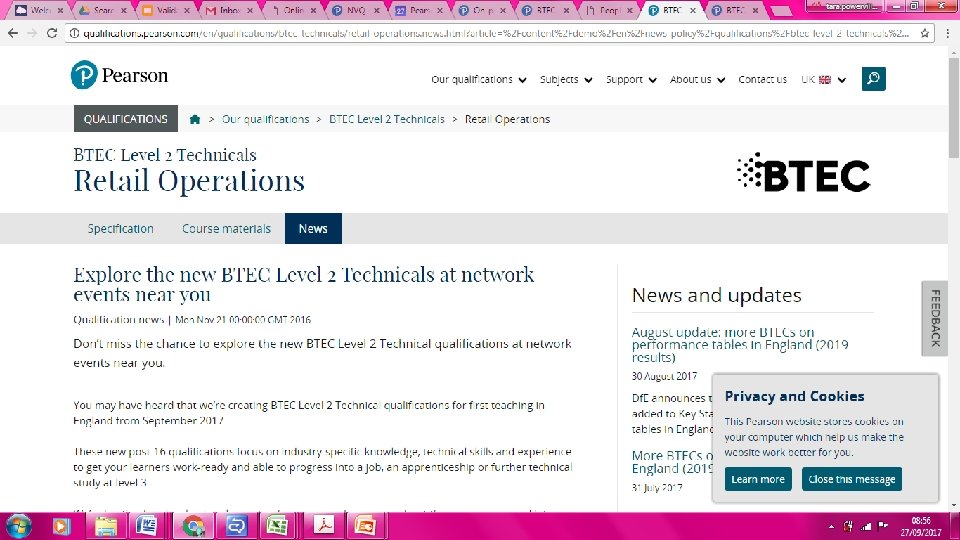Expand the Subjects dropdown
The height and width of the screenshot is (540, 960).
coord(566,80)
